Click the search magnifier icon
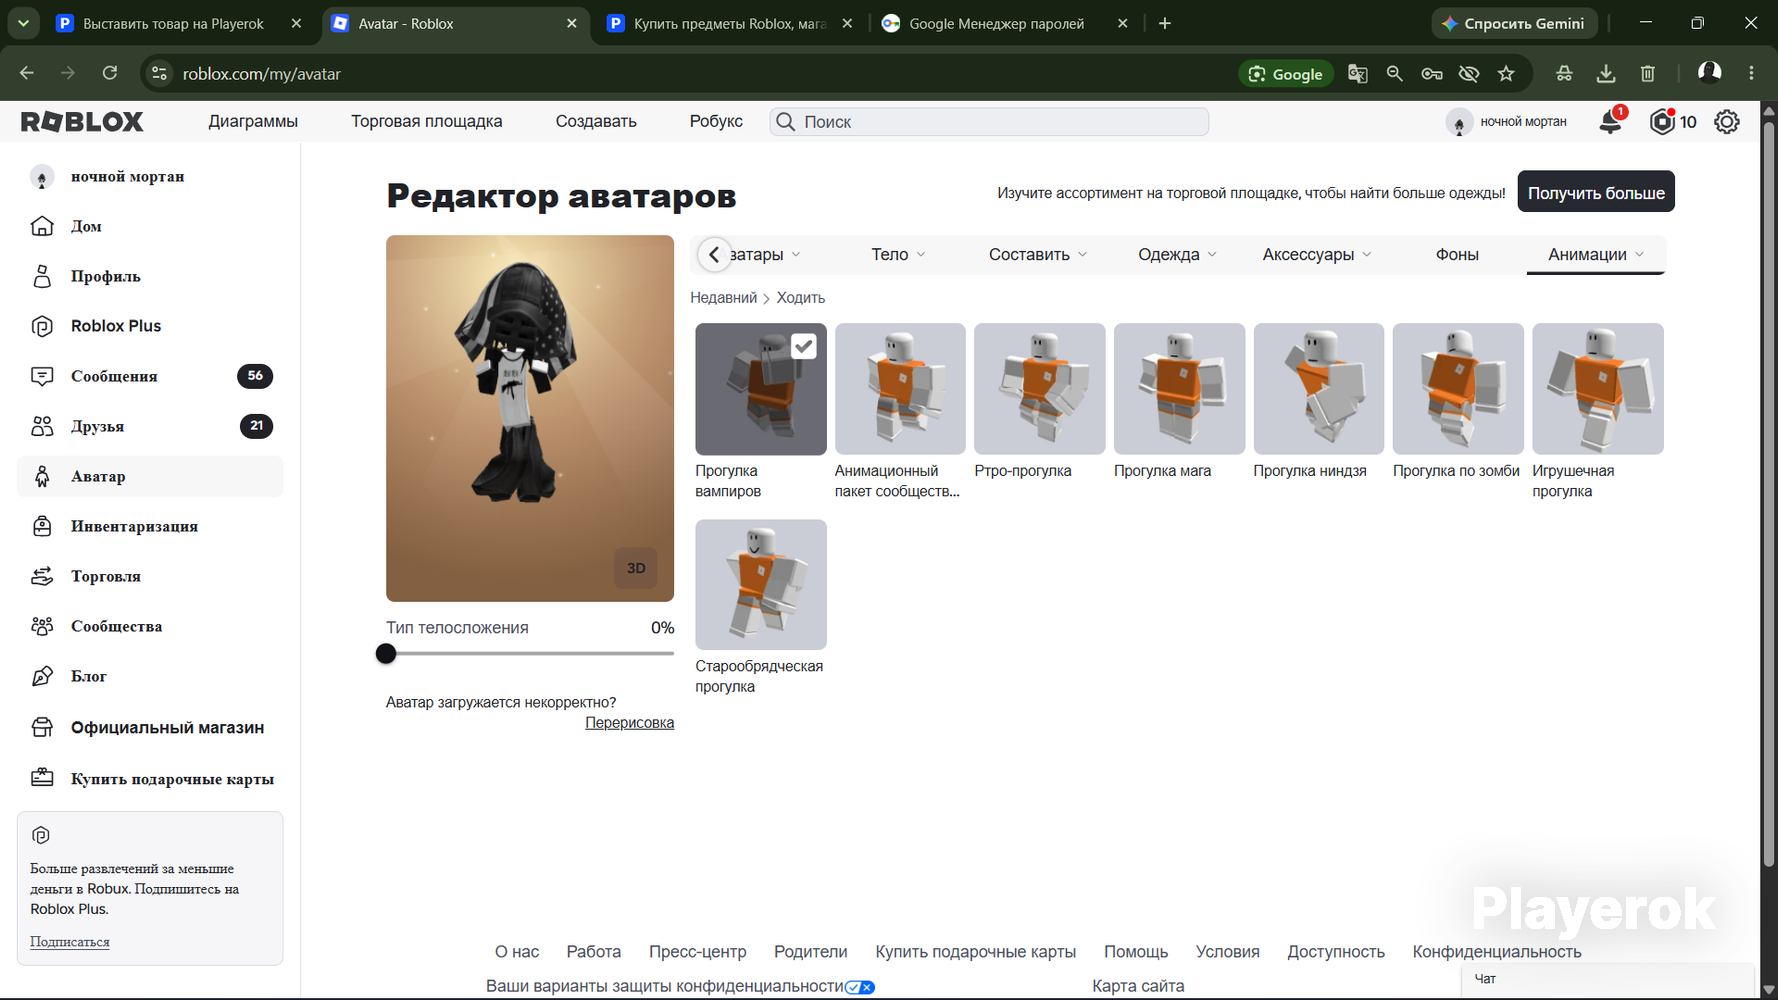Screen dimensions: 1778x1000 [x=786, y=122]
